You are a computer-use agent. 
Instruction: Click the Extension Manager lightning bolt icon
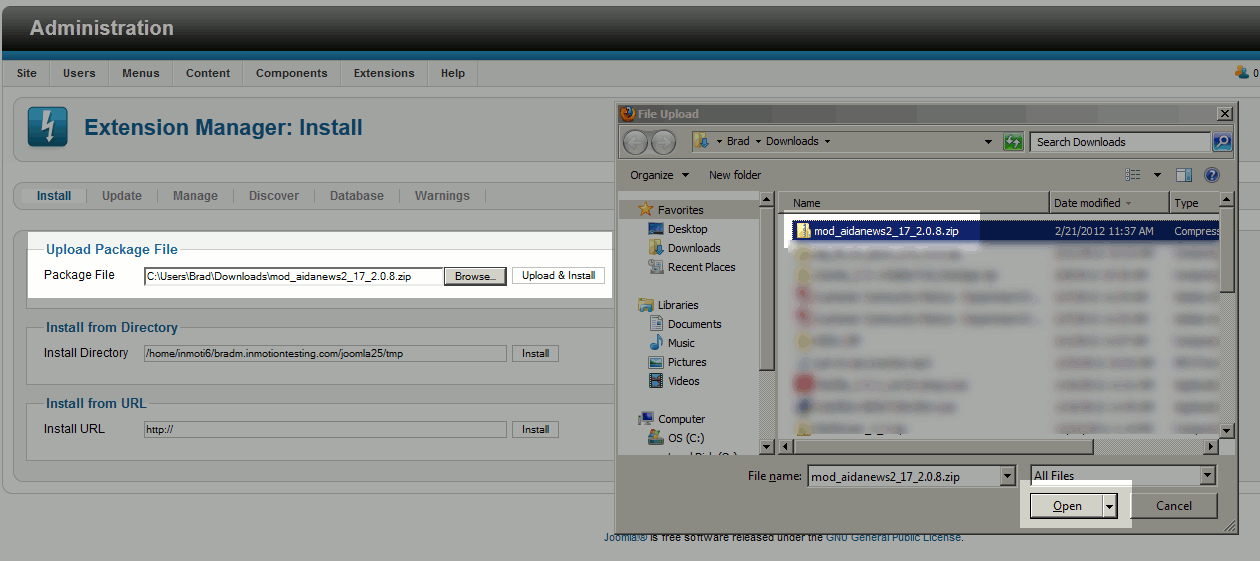click(x=47, y=127)
